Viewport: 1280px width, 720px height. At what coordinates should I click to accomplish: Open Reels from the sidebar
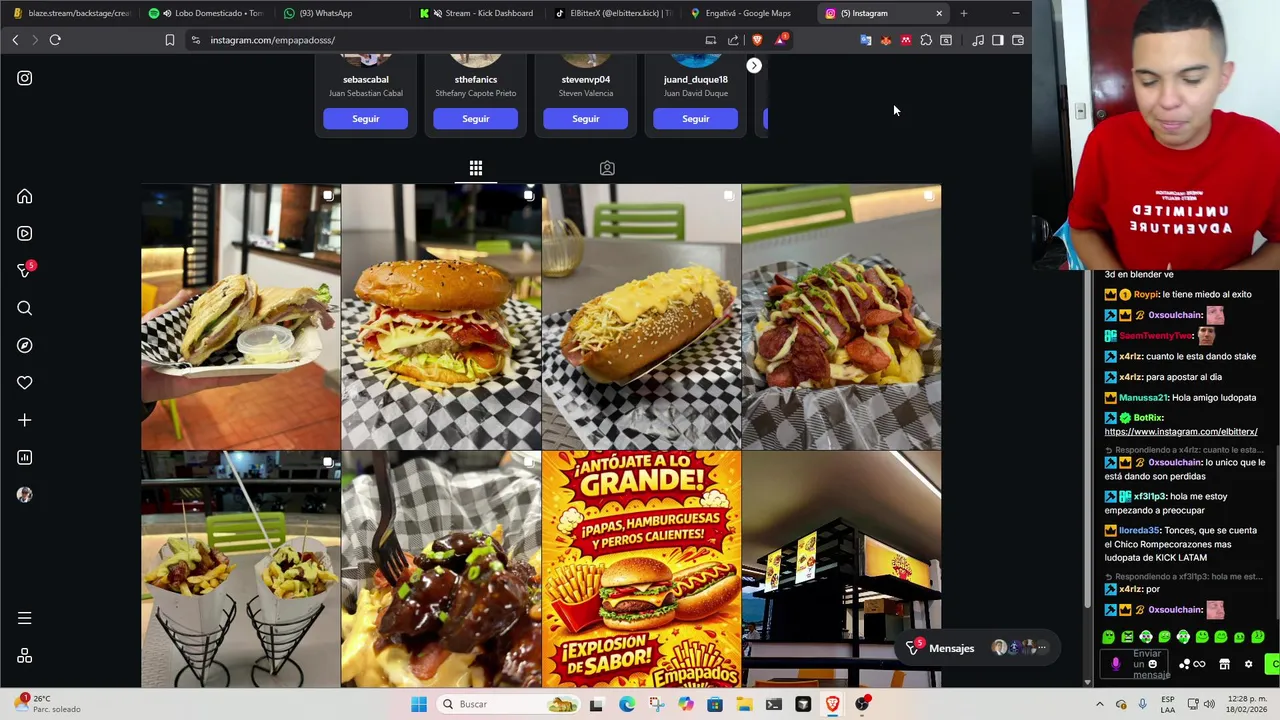(x=24, y=234)
